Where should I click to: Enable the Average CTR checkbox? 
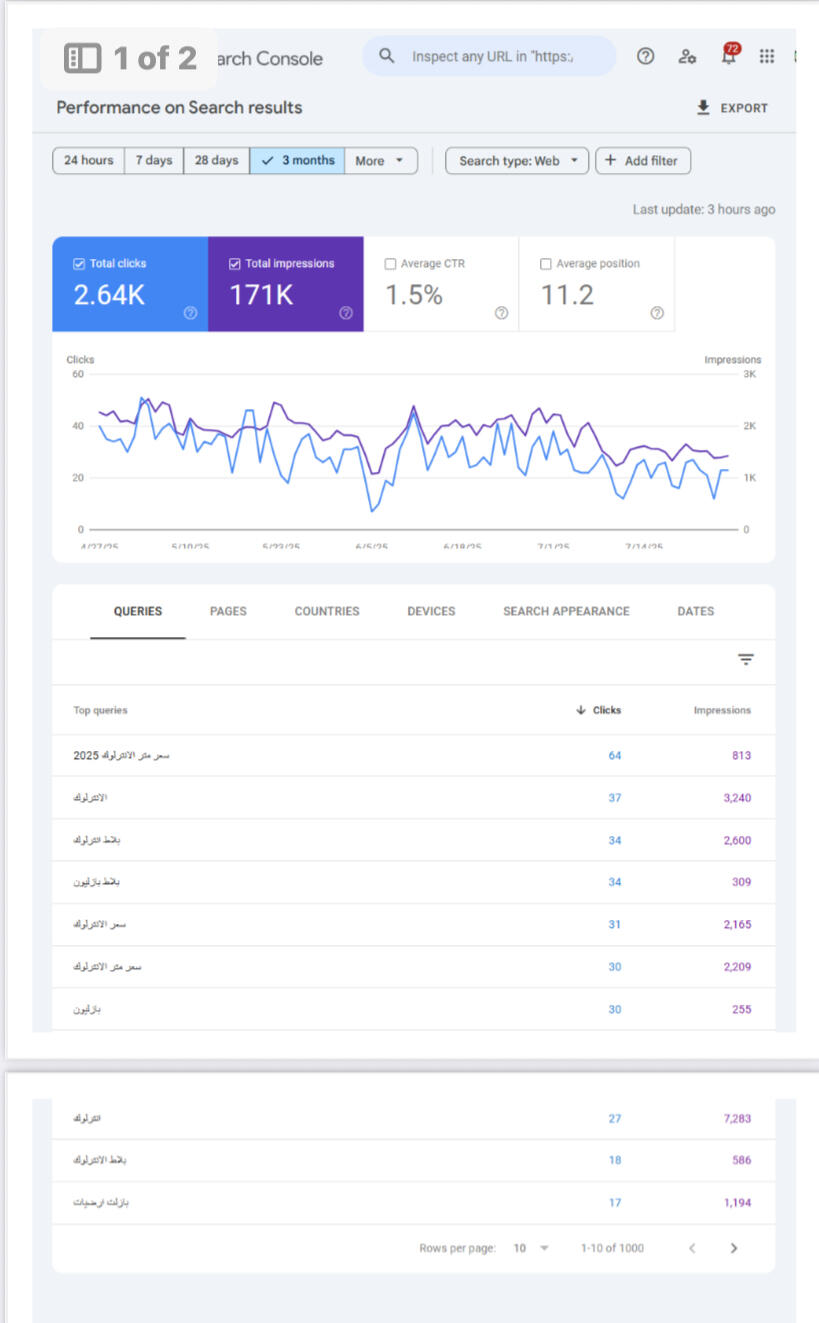click(390, 264)
